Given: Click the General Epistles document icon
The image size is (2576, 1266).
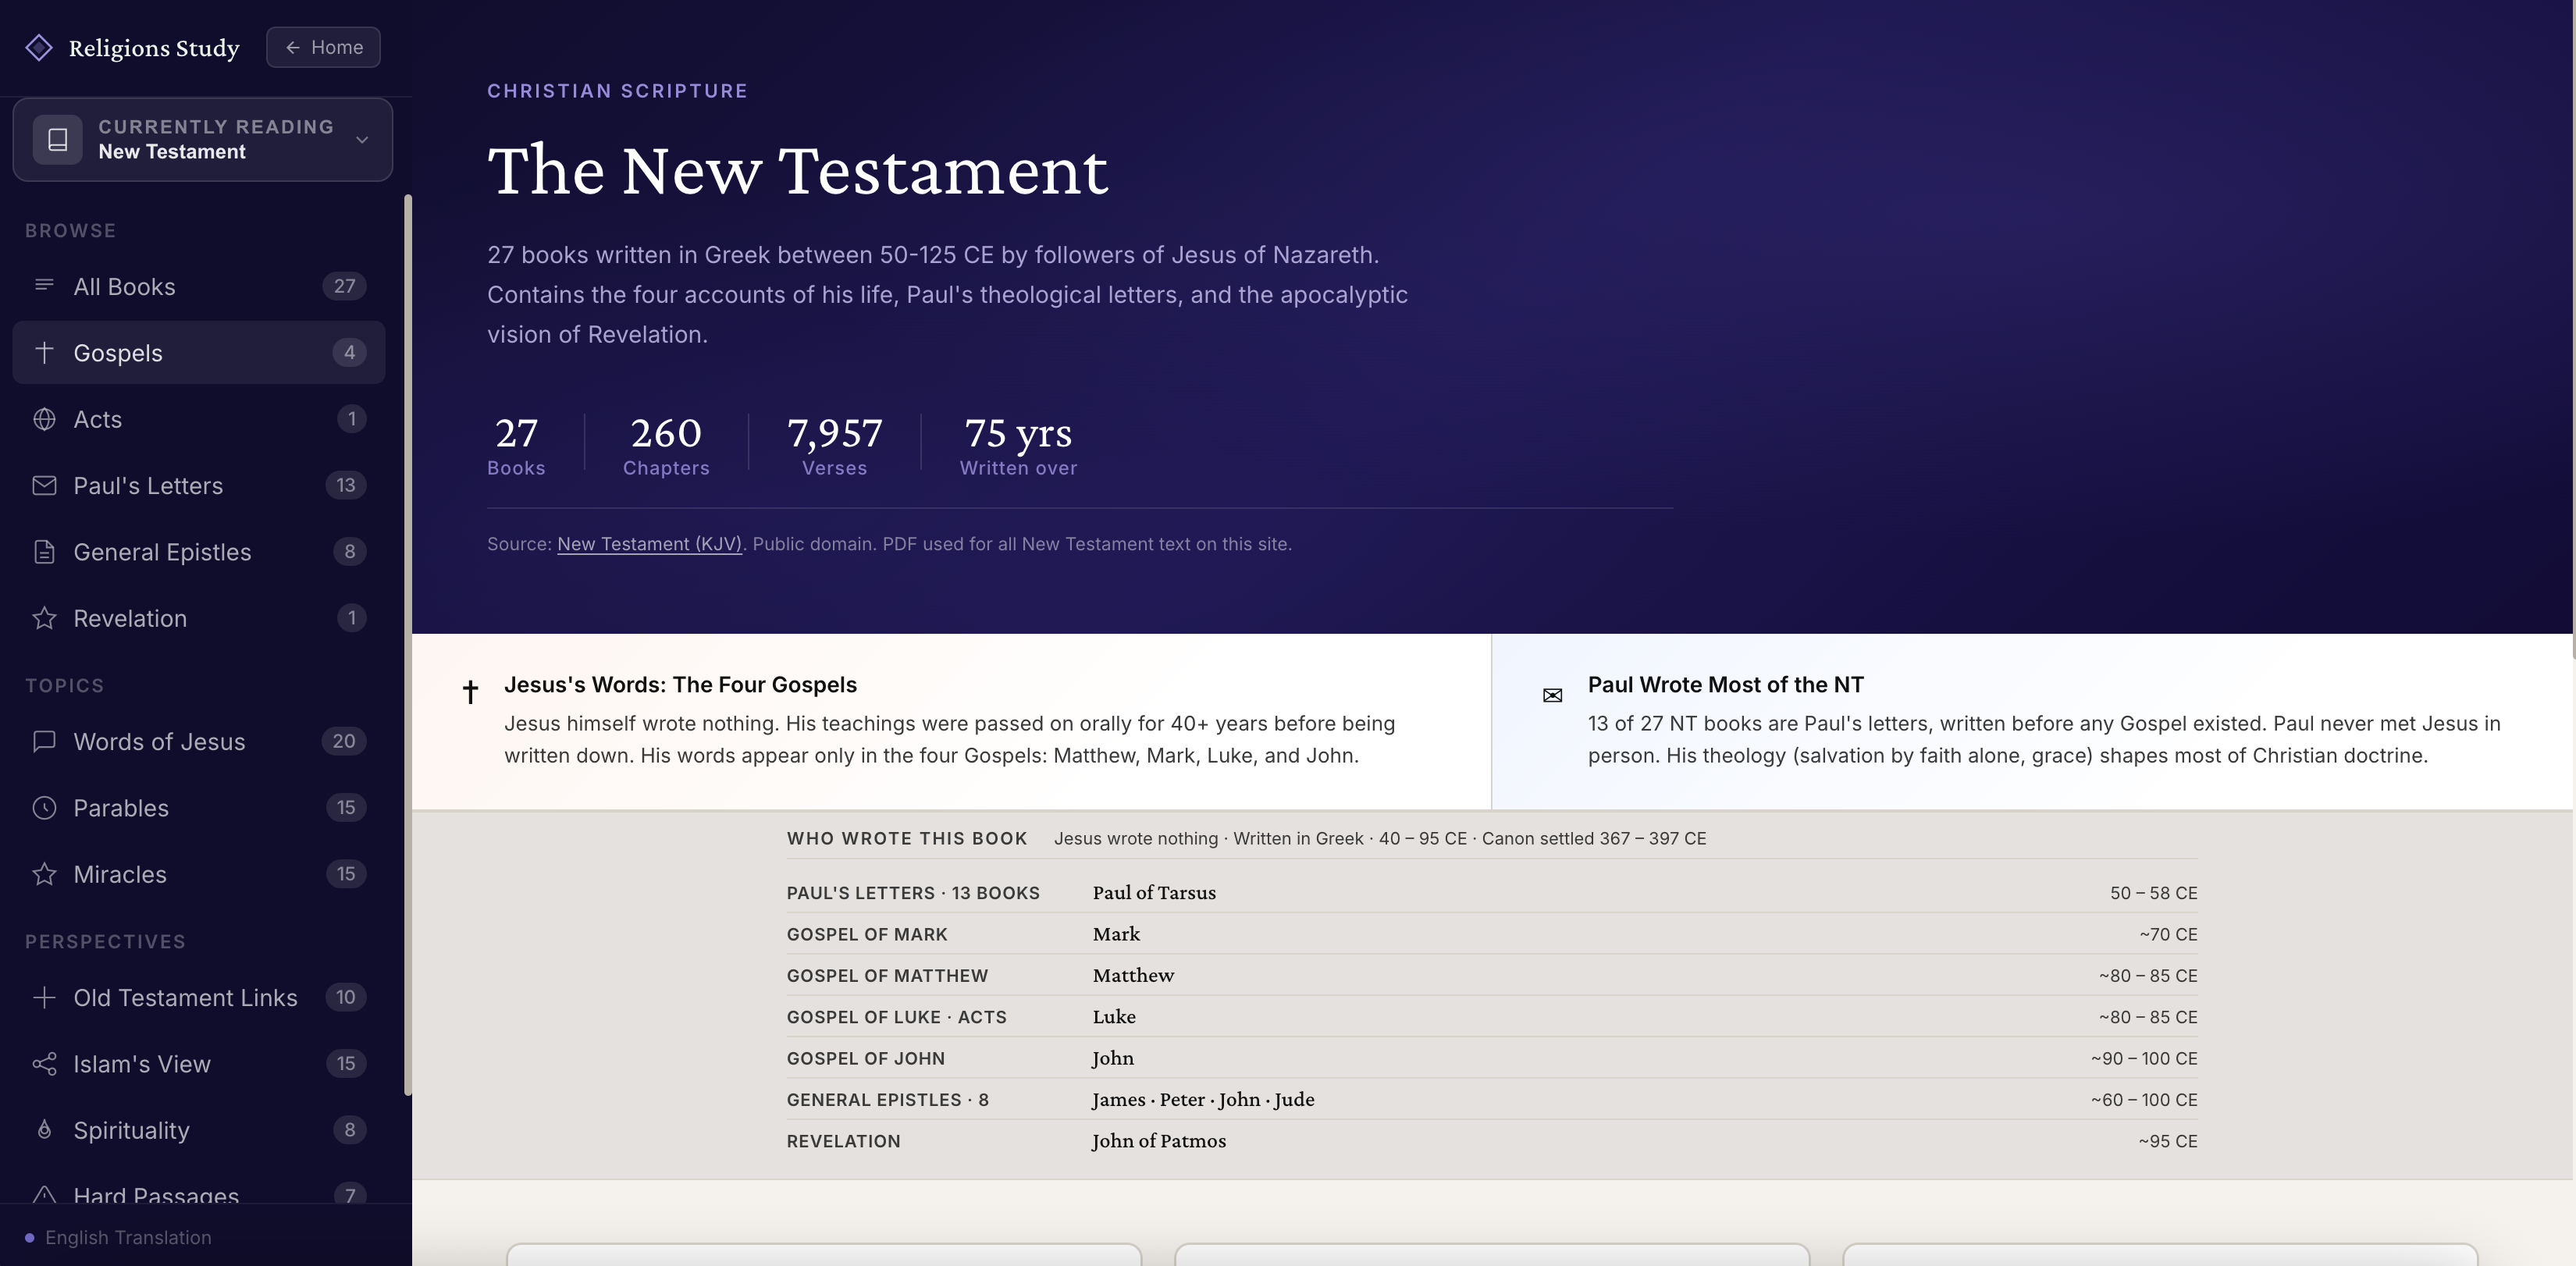Looking at the screenshot, I should (44, 552).
